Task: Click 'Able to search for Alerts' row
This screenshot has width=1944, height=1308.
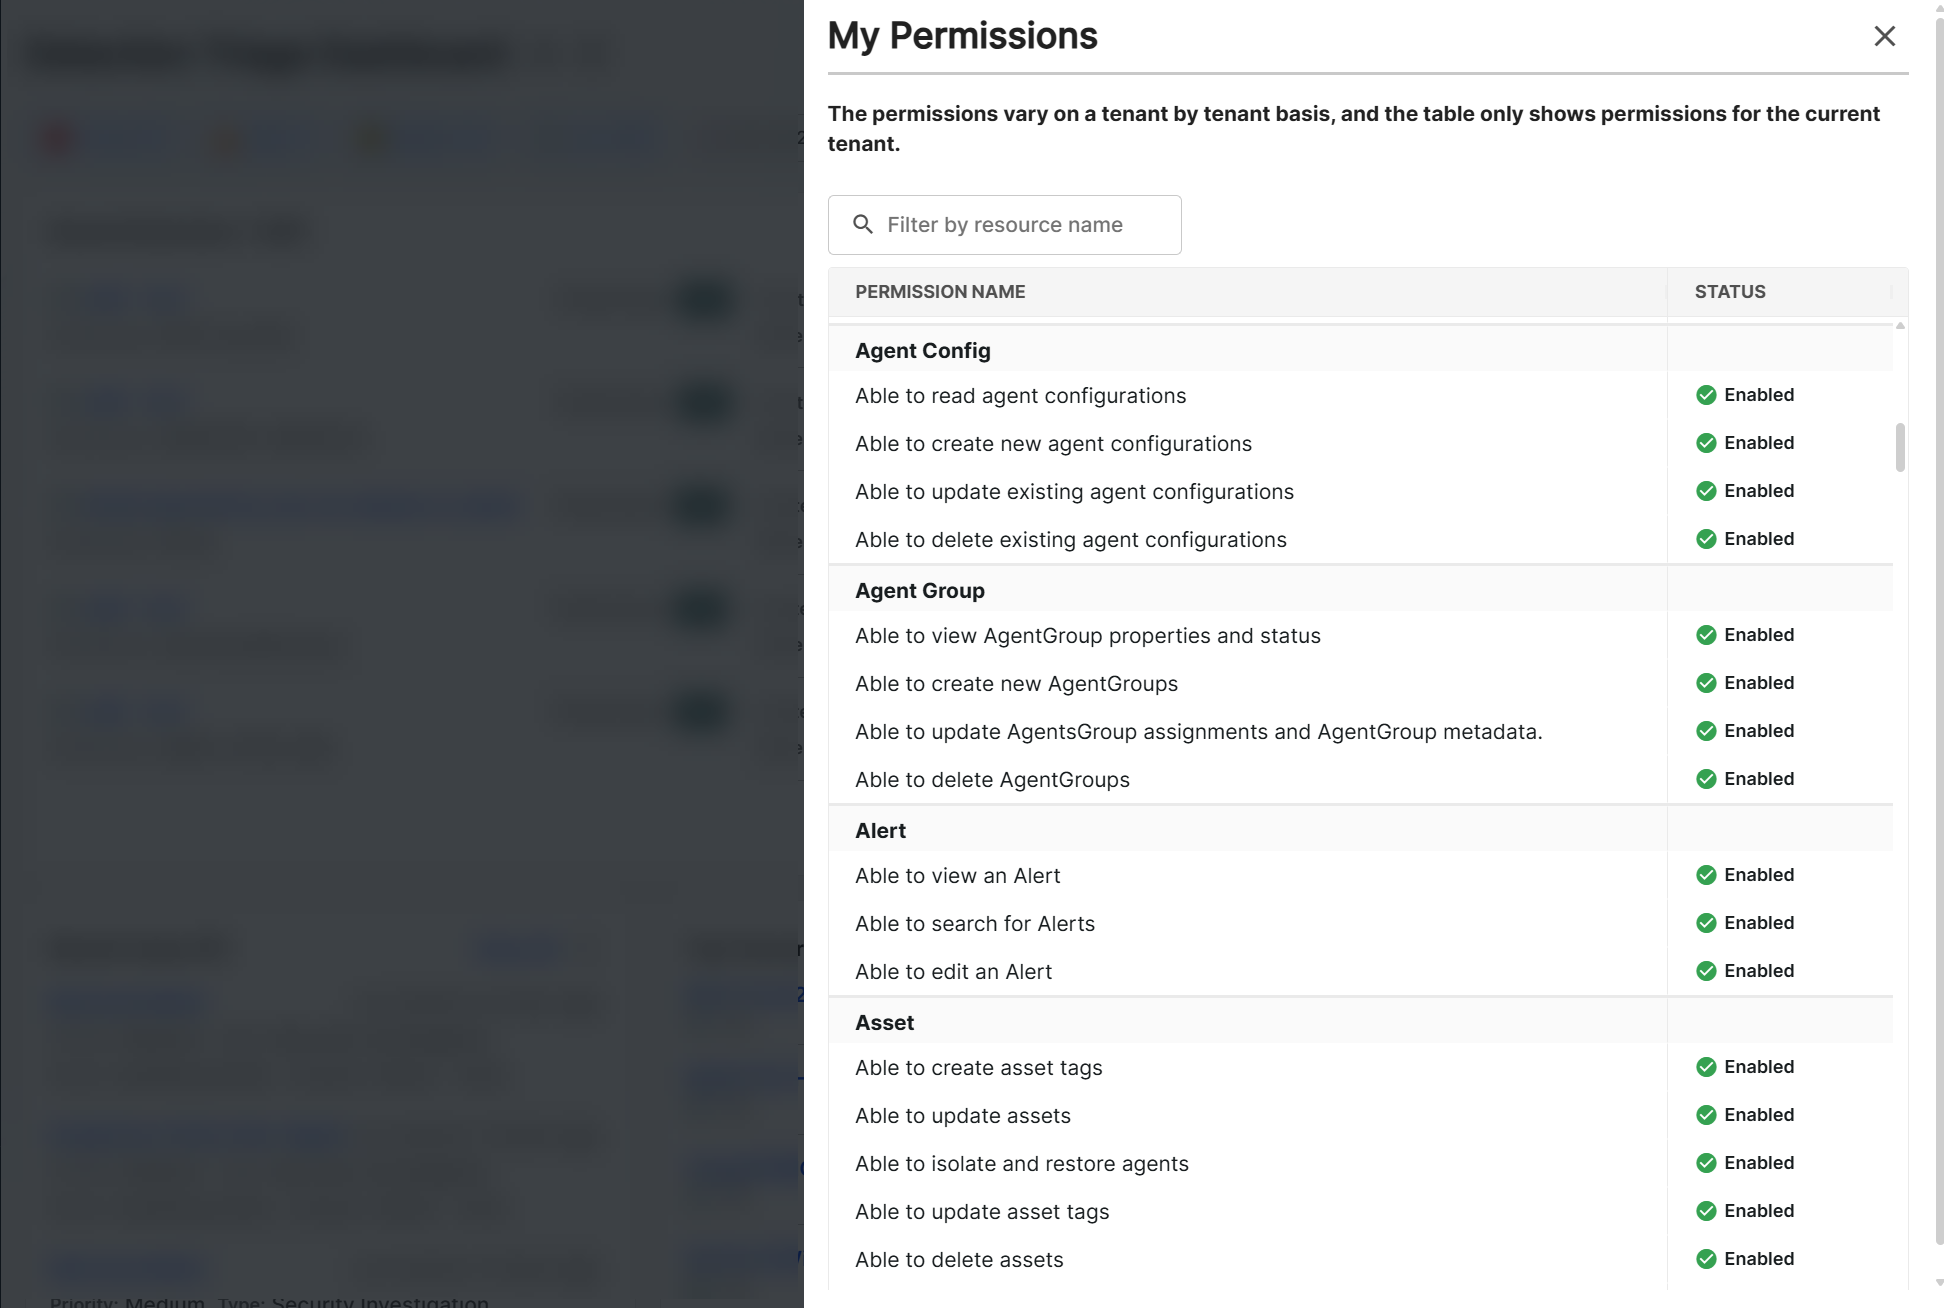Action: pos(975,924)
